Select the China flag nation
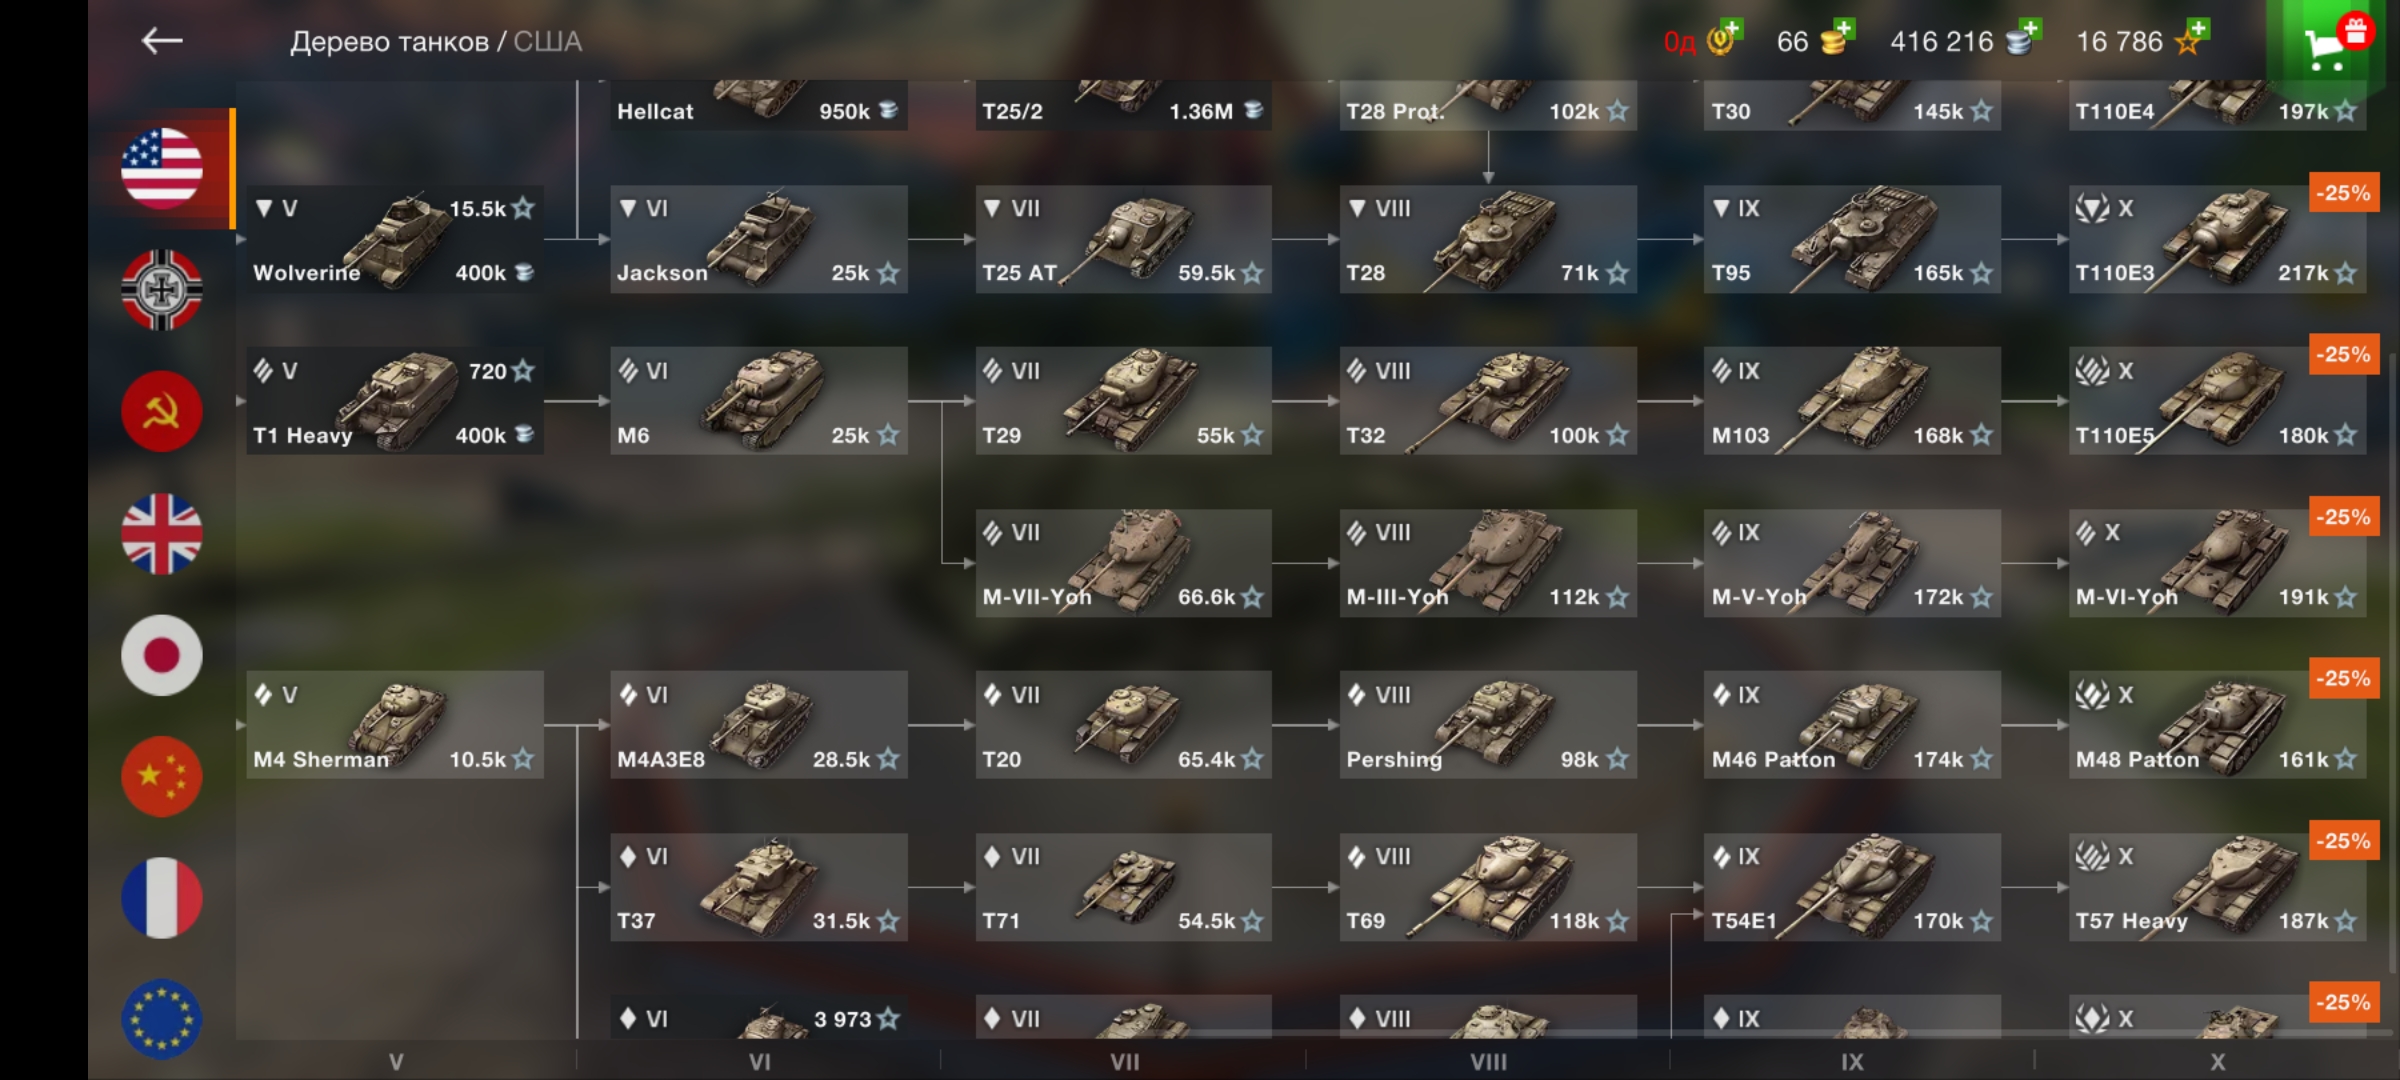 [x=162, y=776]
